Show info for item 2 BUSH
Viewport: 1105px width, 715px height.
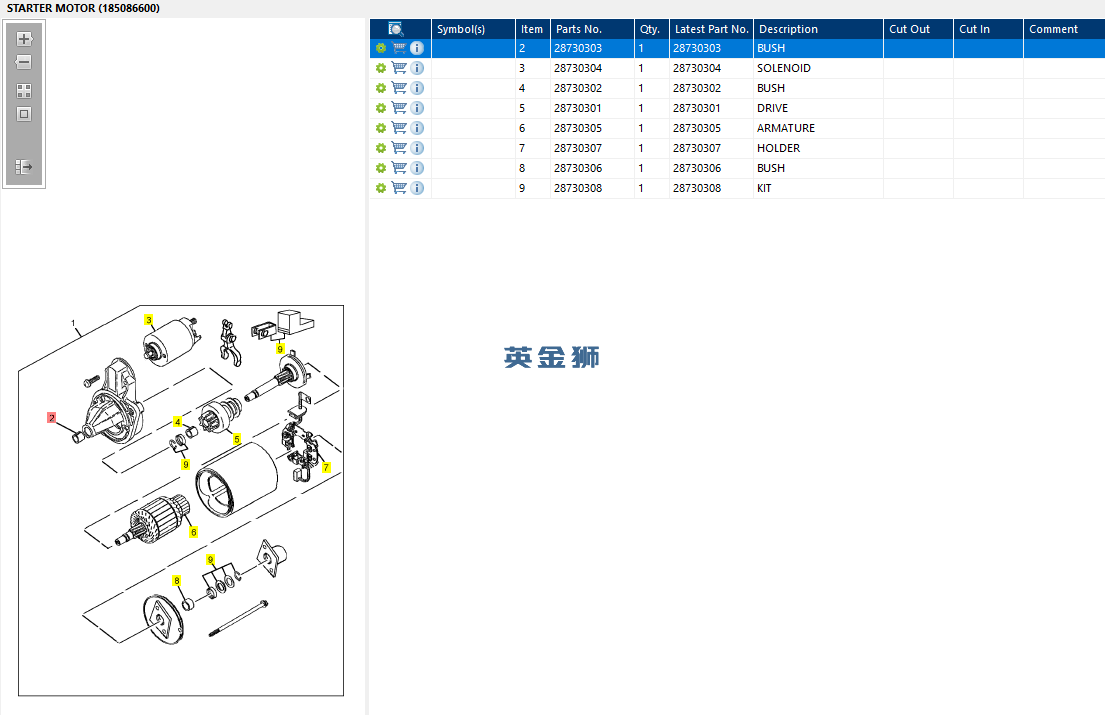pos(417,48)
